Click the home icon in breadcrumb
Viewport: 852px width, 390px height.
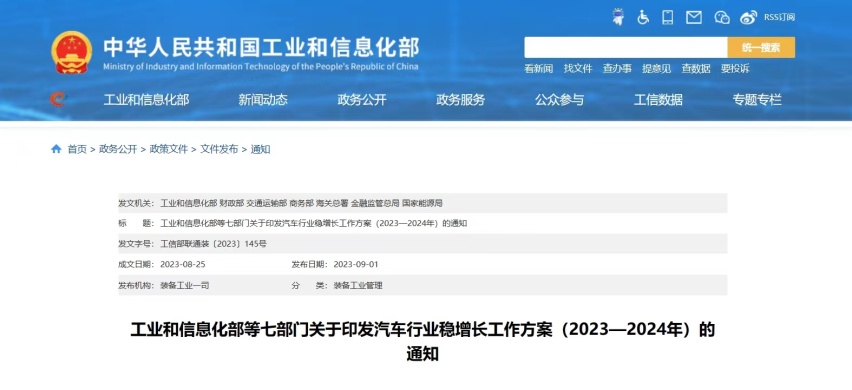pyautogui.click(x=56, y=149)
